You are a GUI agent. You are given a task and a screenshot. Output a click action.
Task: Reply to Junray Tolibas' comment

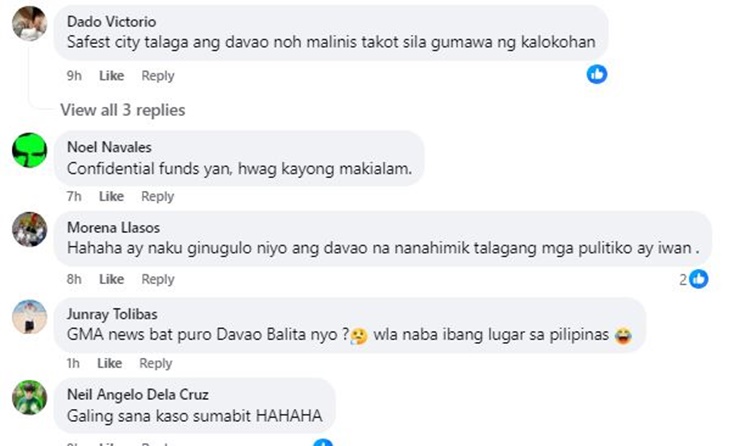point(156,363)
